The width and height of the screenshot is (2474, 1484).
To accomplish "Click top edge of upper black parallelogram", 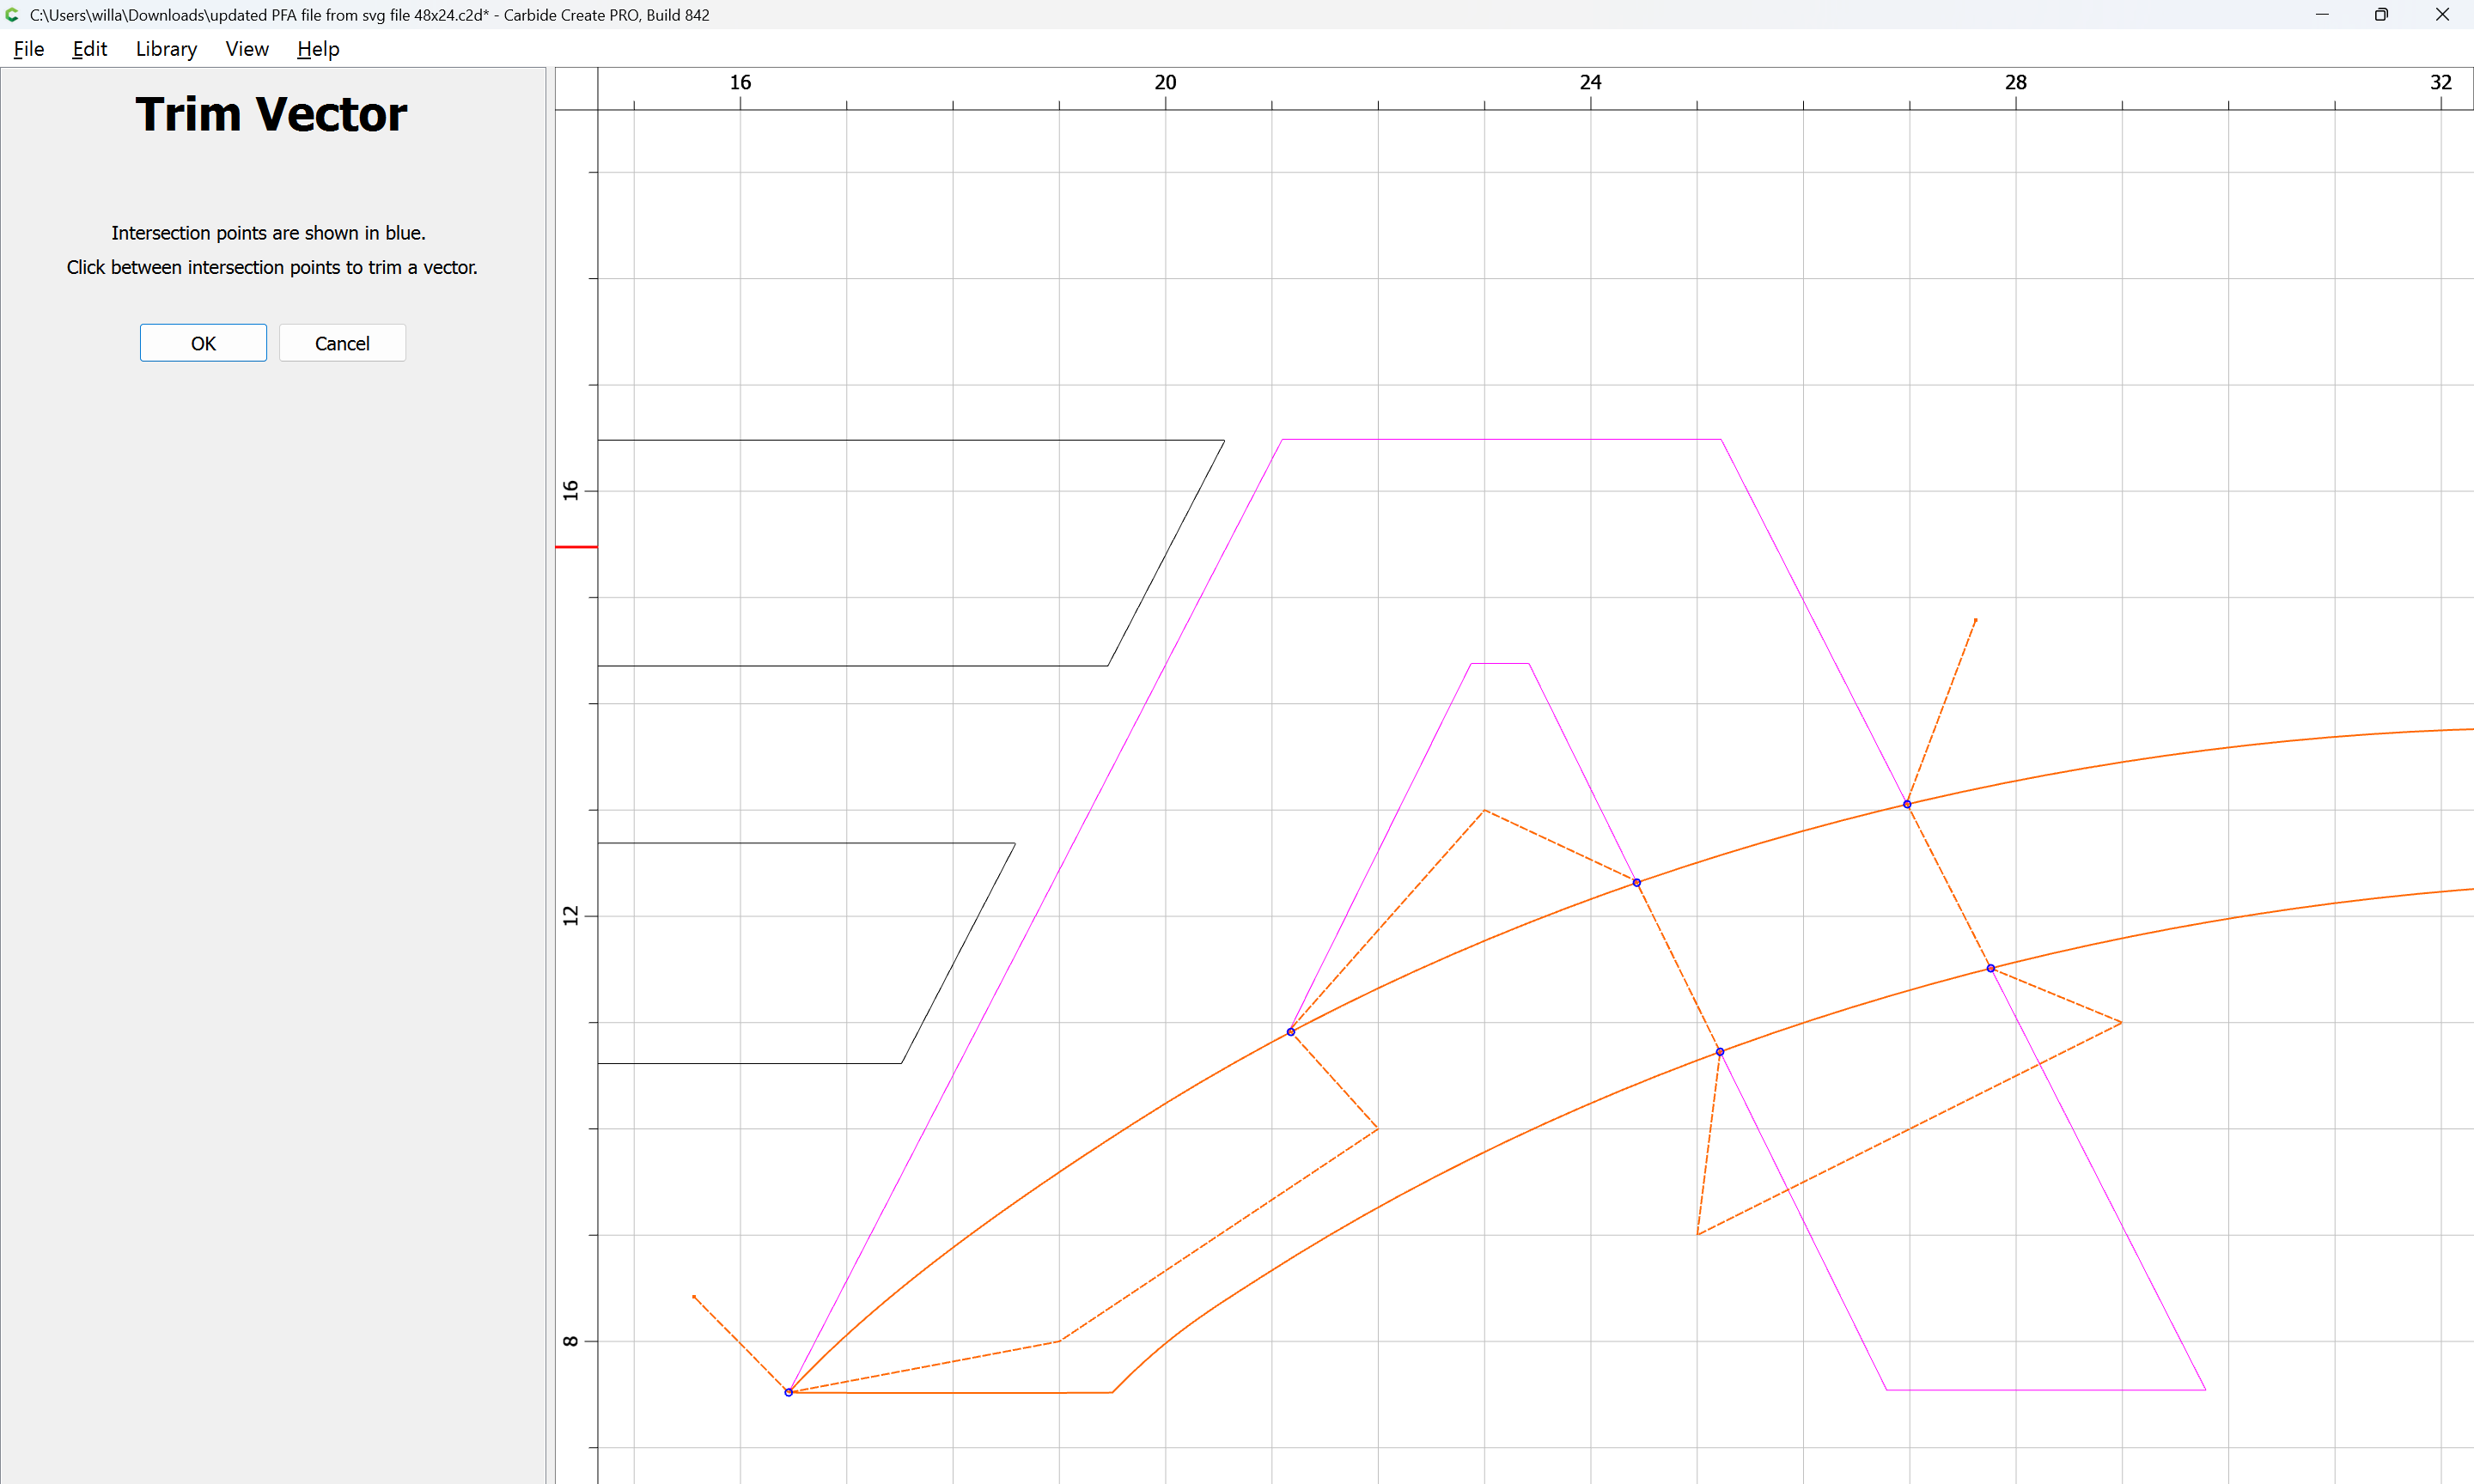I will coord(900,440).
